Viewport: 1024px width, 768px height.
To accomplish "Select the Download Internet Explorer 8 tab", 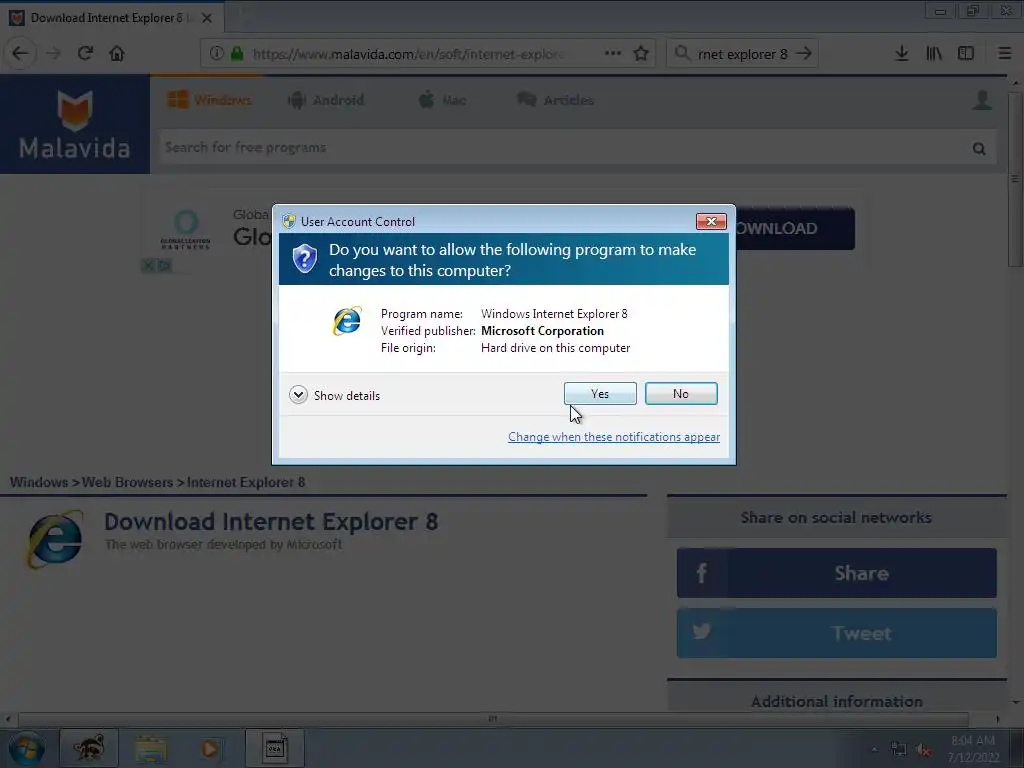I will 112,18.
